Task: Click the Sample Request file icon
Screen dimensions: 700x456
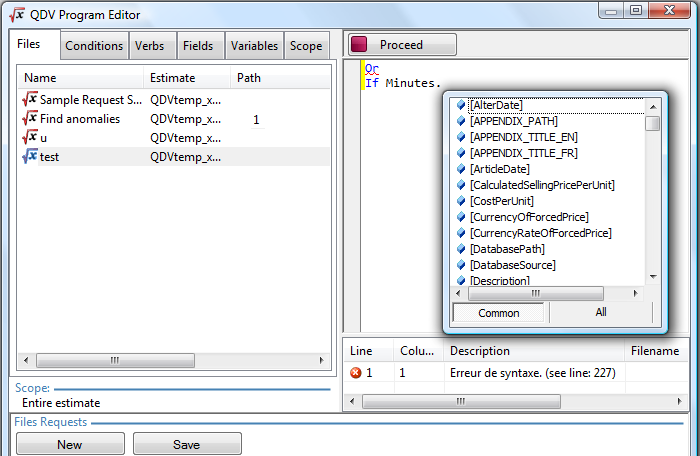Action: [30, 100]
